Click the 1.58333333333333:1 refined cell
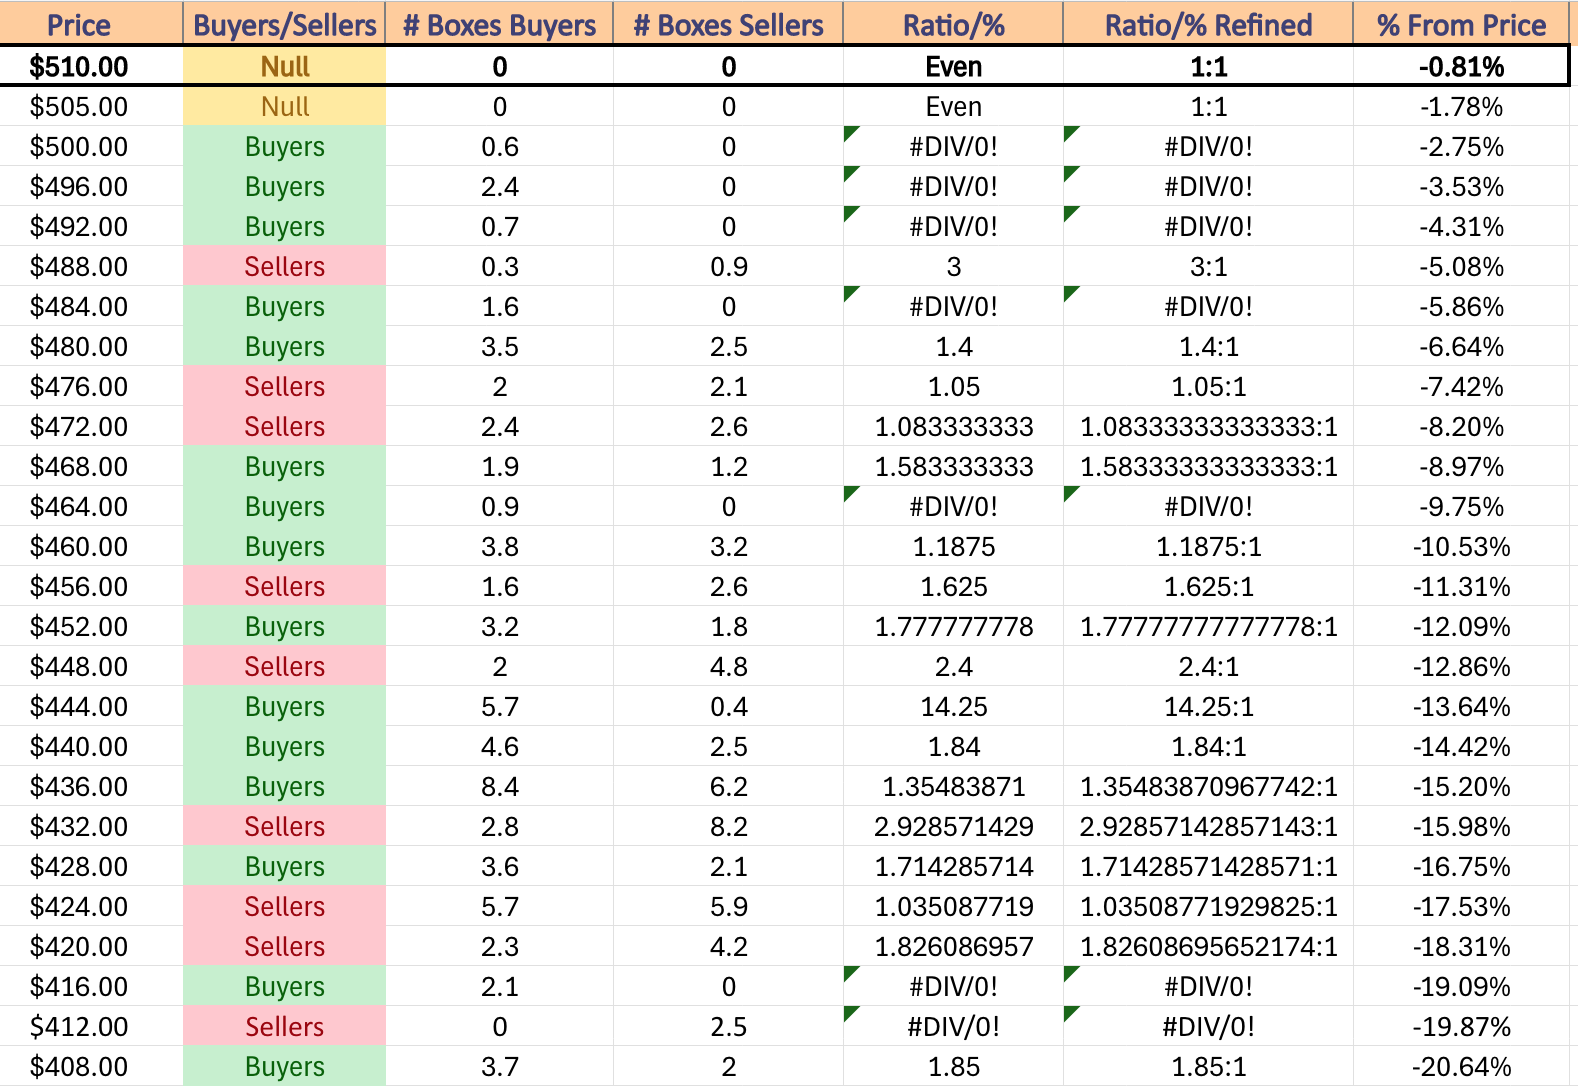Image resolution: width=1578 pixels, height=1086 pixels. click(1208, 466)
